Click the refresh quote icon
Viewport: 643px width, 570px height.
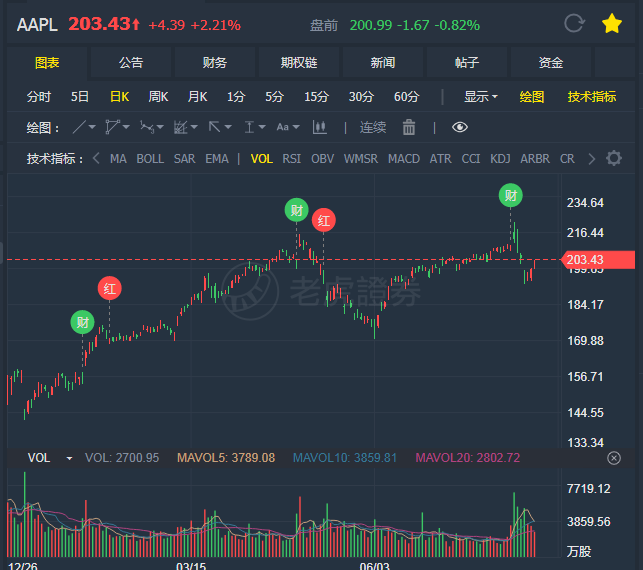coord(574,23)
